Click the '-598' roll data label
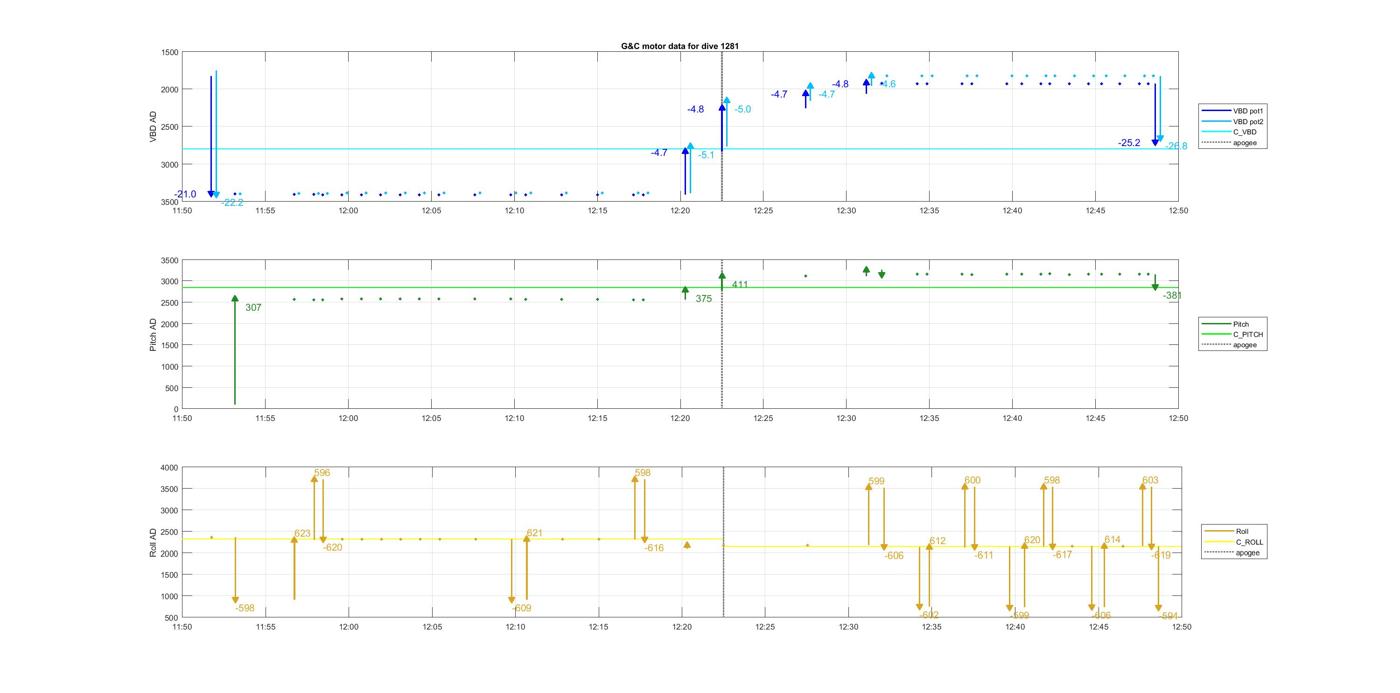Viewport: 1400px width, 693px height. pos(244,608)
